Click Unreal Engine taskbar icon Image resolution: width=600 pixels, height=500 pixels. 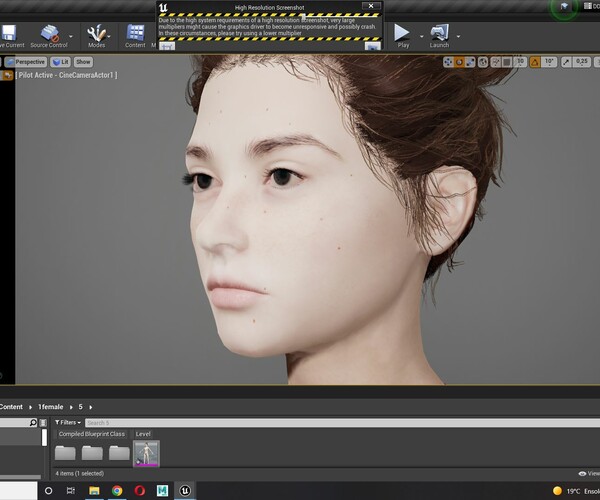click(x=185, y=491)
